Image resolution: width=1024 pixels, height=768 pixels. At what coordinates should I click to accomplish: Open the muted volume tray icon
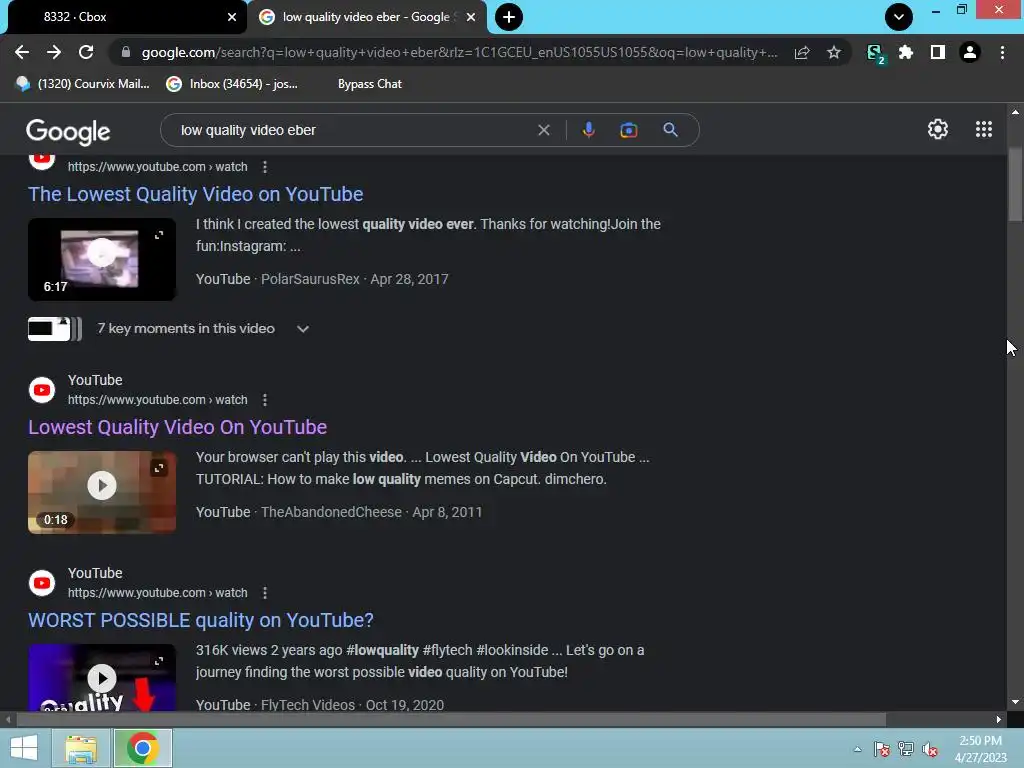(930, 749)
